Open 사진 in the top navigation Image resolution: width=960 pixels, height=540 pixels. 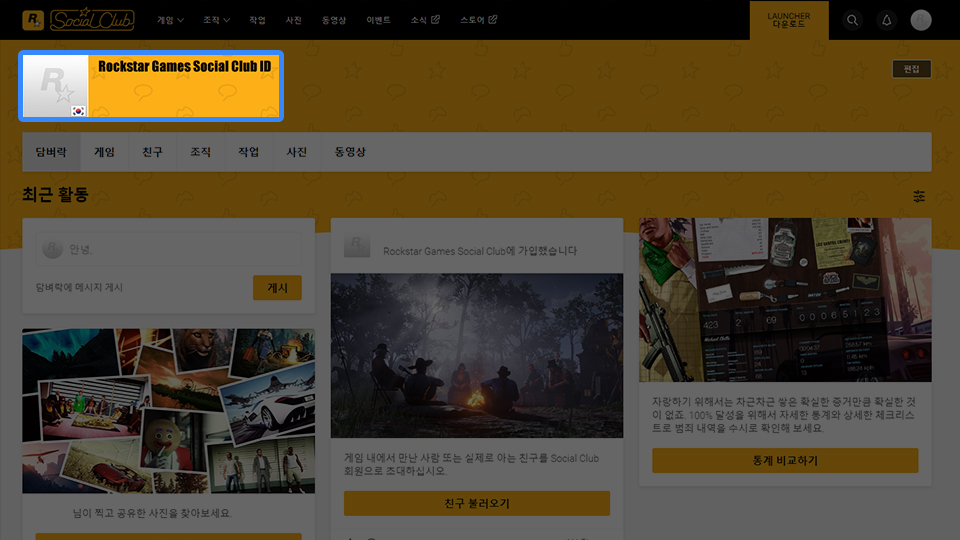click(x=293, y=20)
